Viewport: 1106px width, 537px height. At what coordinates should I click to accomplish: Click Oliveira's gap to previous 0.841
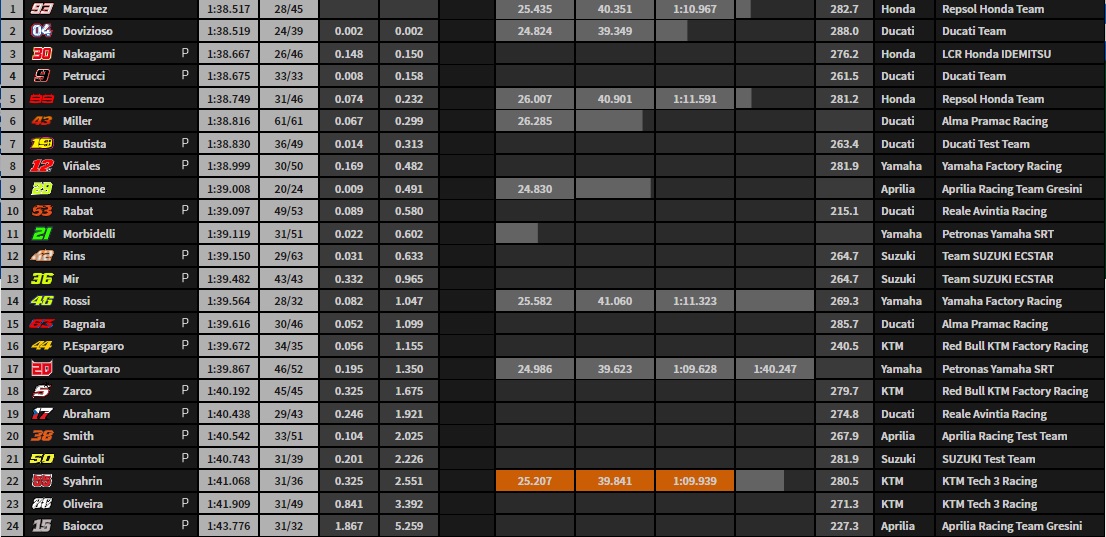pos(349,504)
